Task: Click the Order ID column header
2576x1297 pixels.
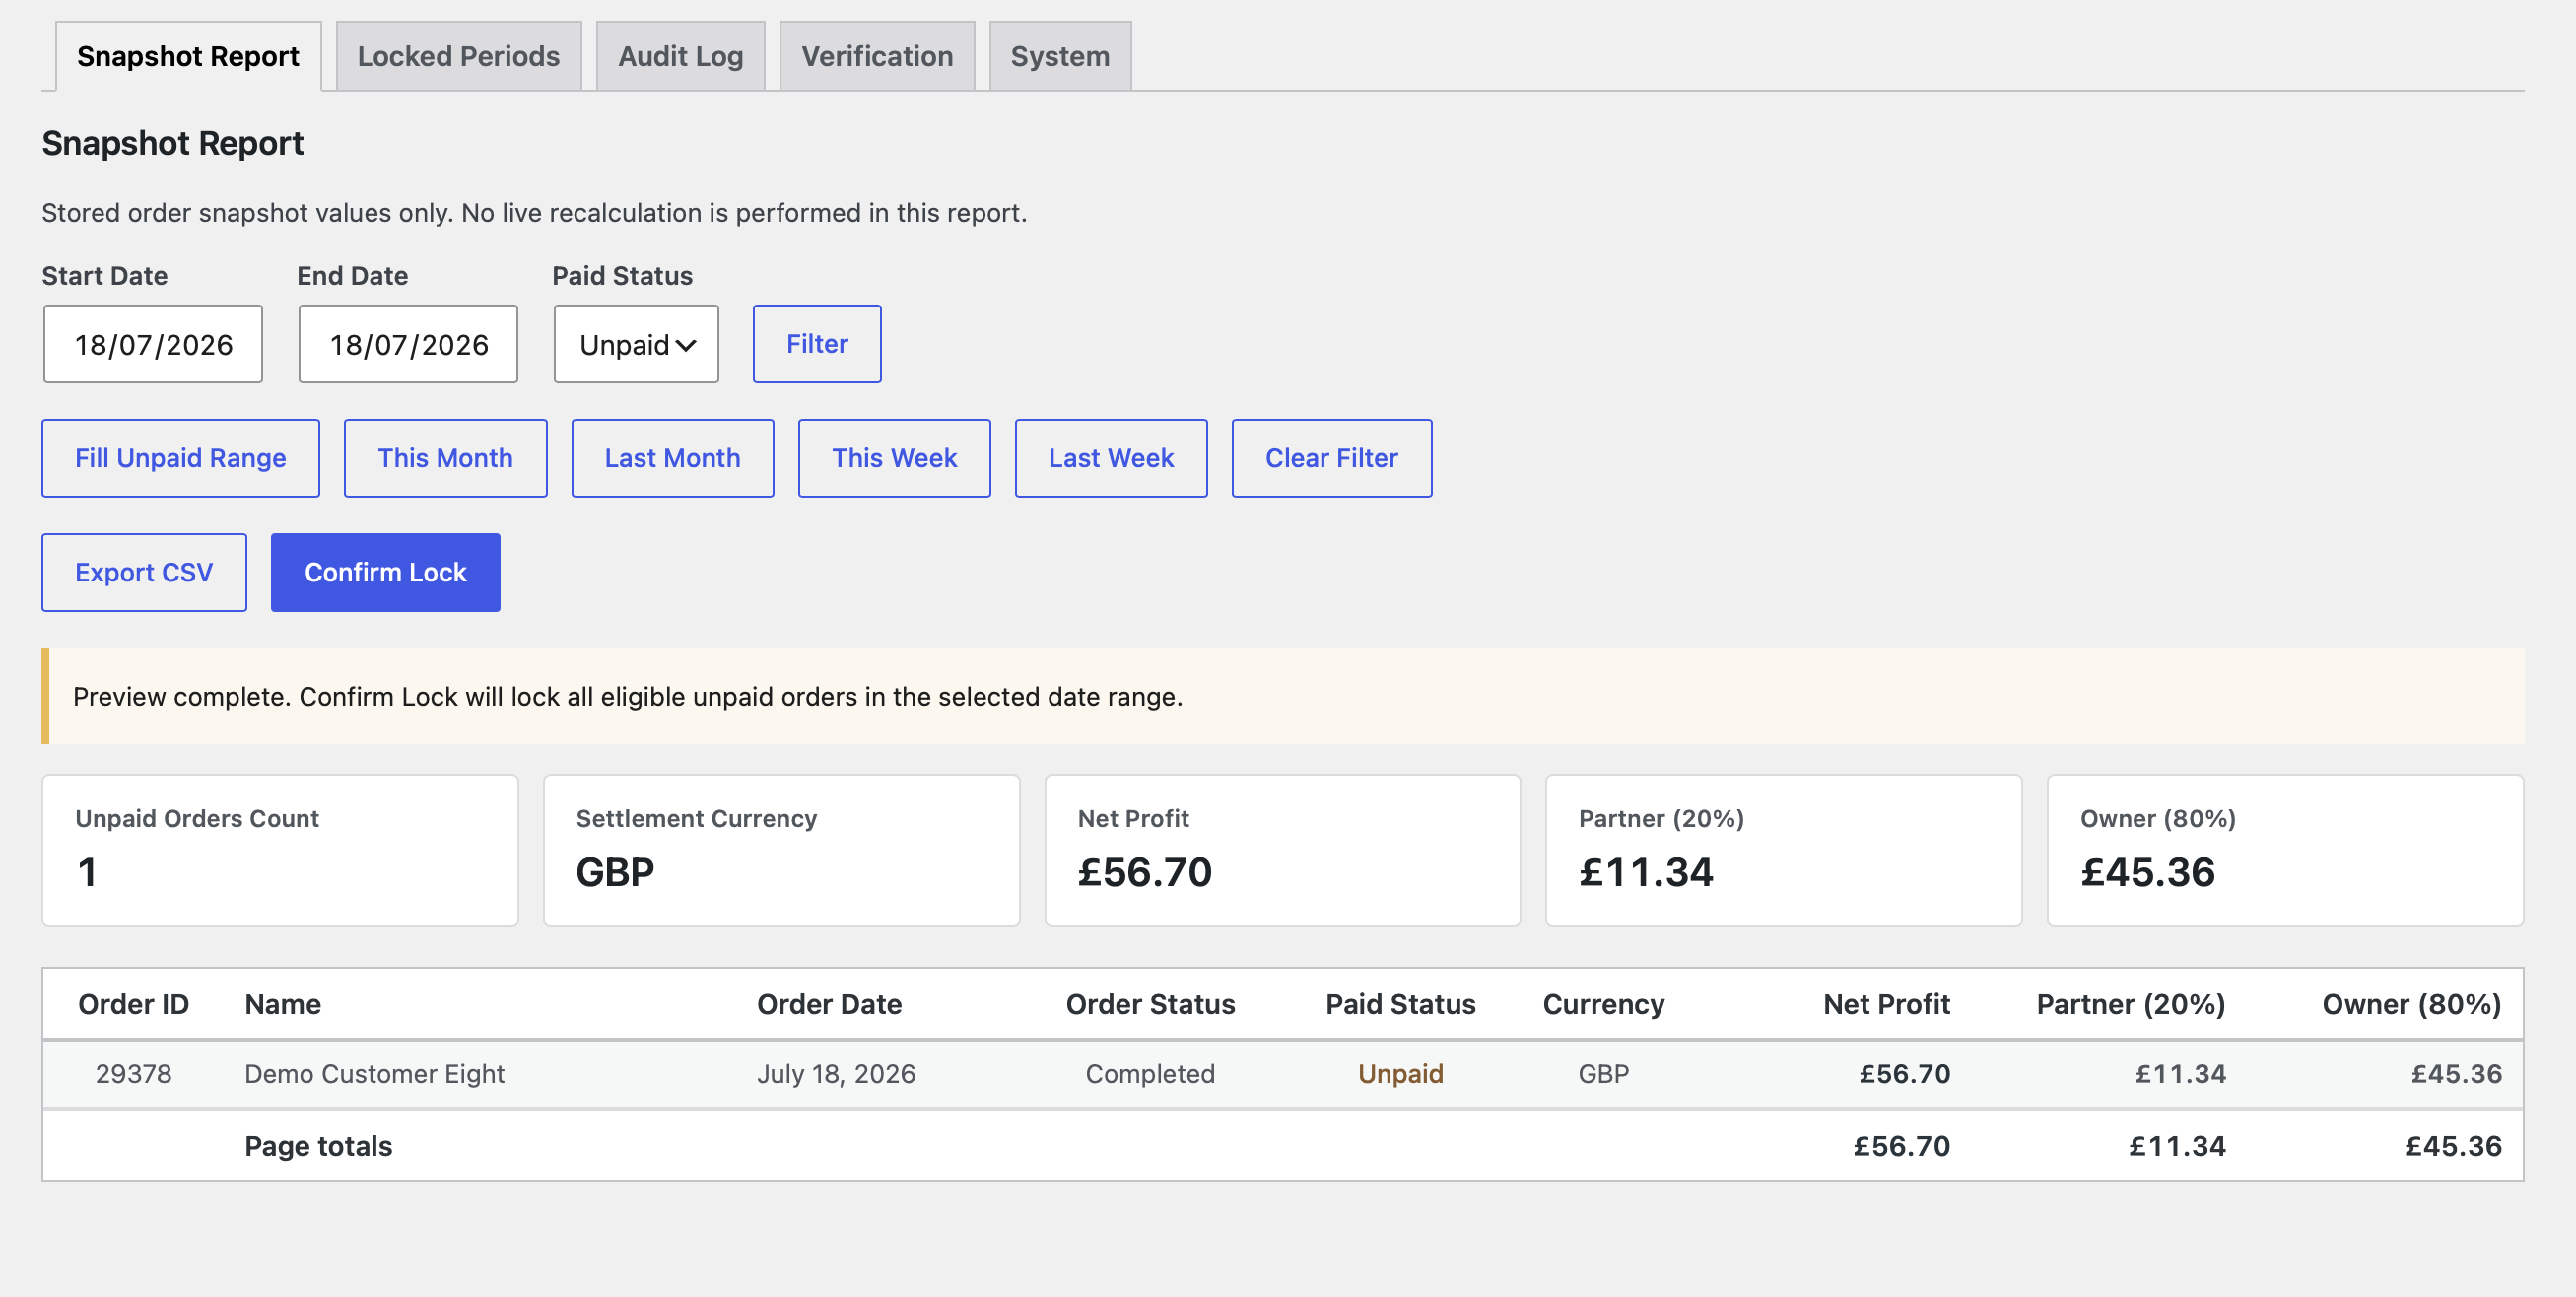Action: pos(133,1004)
